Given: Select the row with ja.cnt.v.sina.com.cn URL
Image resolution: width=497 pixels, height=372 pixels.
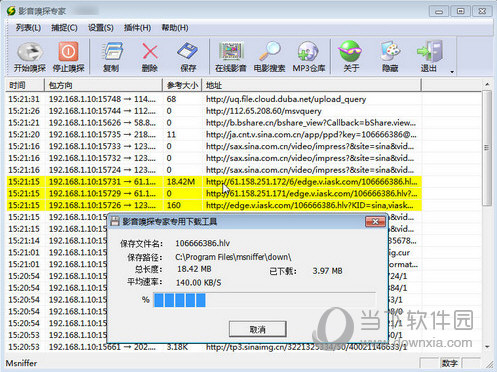Looking at the screenshot, I should [x=214, y=134].
